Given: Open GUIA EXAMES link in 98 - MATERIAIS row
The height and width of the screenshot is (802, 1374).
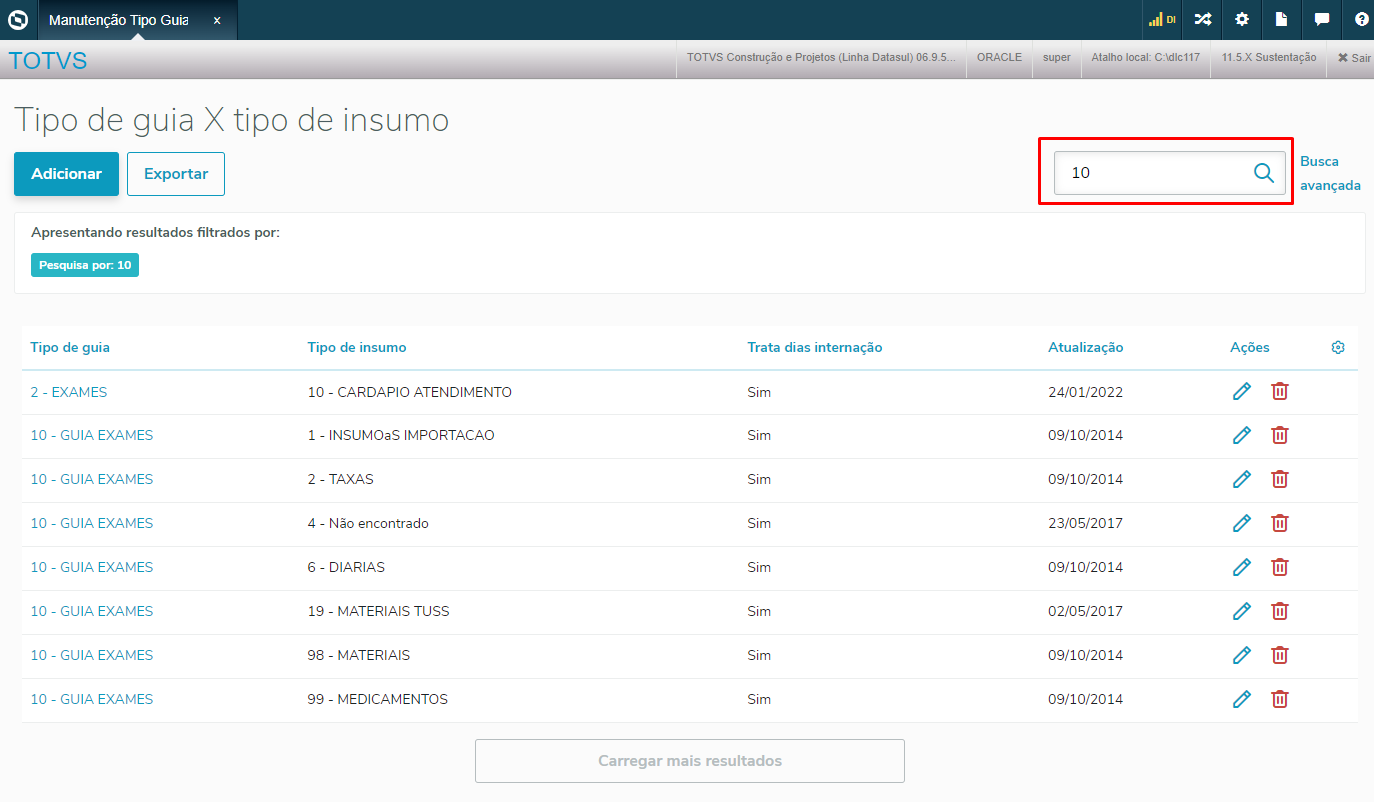Looking at the screenshot, I should tap(92, 655).
